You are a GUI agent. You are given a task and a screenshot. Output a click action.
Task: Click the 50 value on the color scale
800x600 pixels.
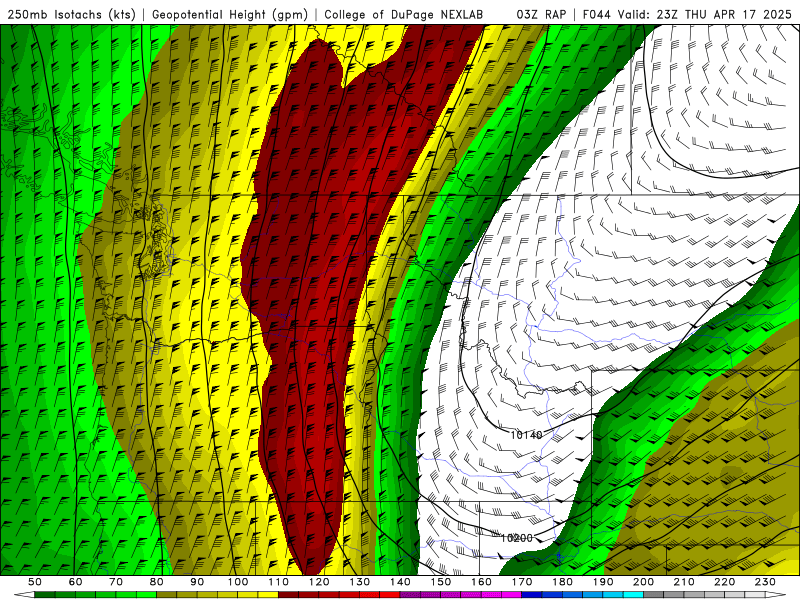click(35, 582)
